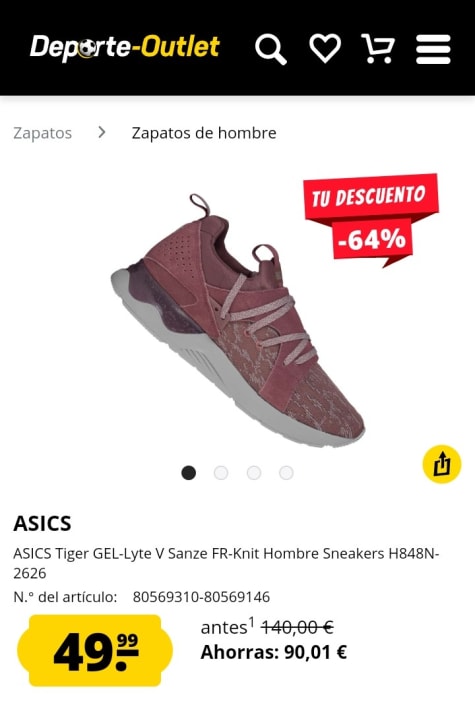The image size is (475, 705).
Task: Click the TU DESCUENTO -64% badge
Action: 371,220
